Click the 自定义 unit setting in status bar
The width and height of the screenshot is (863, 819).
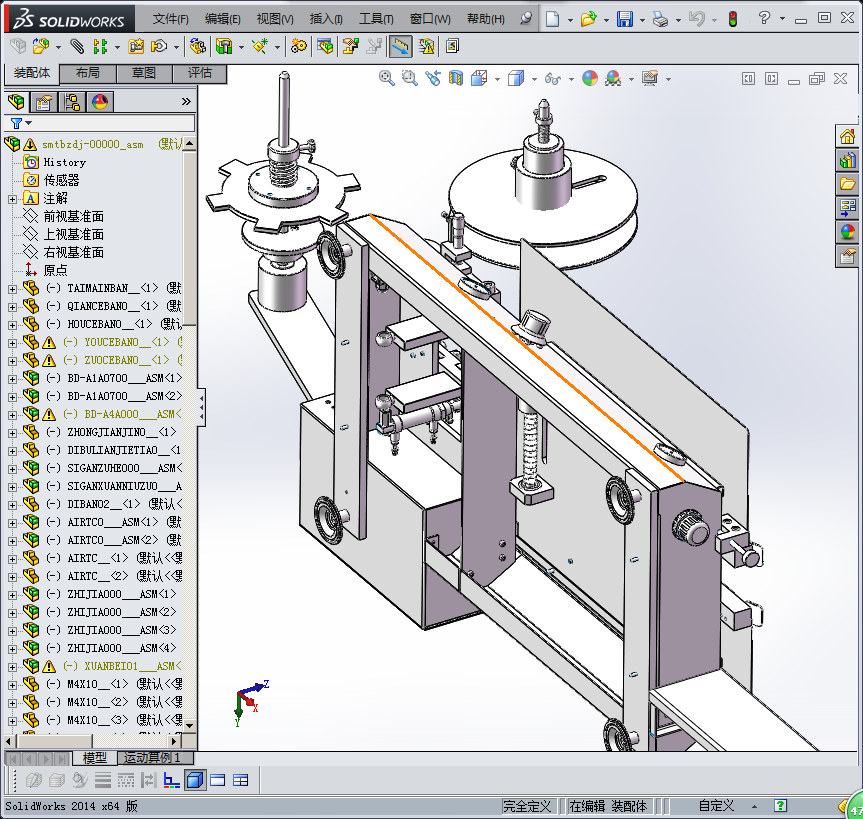(716, 806)
